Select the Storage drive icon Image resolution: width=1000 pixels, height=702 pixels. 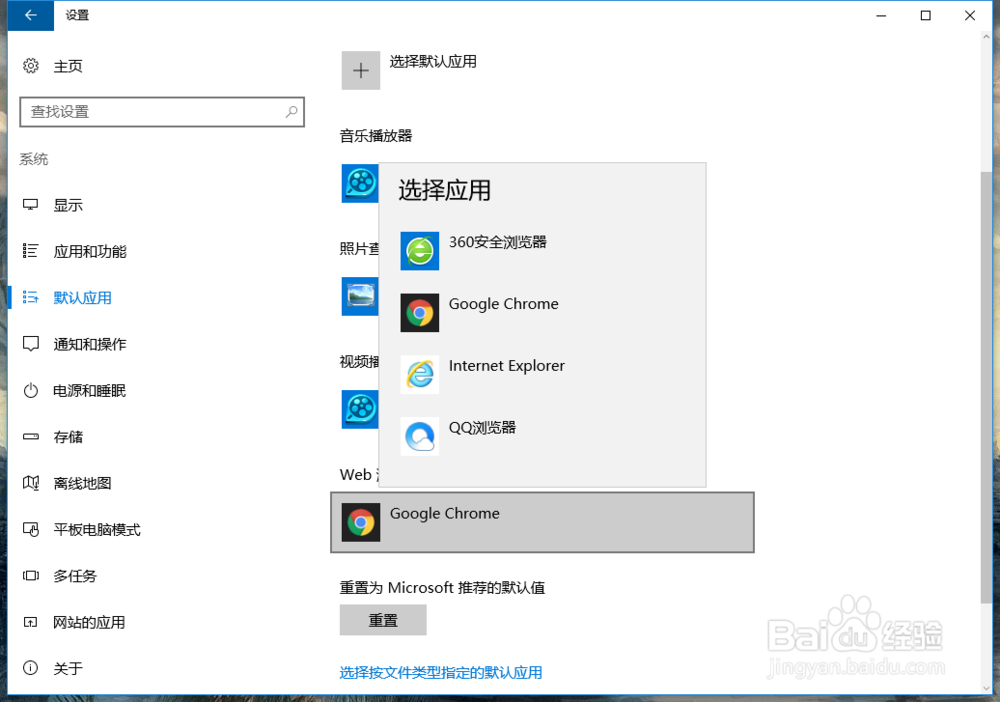(31, 437)
